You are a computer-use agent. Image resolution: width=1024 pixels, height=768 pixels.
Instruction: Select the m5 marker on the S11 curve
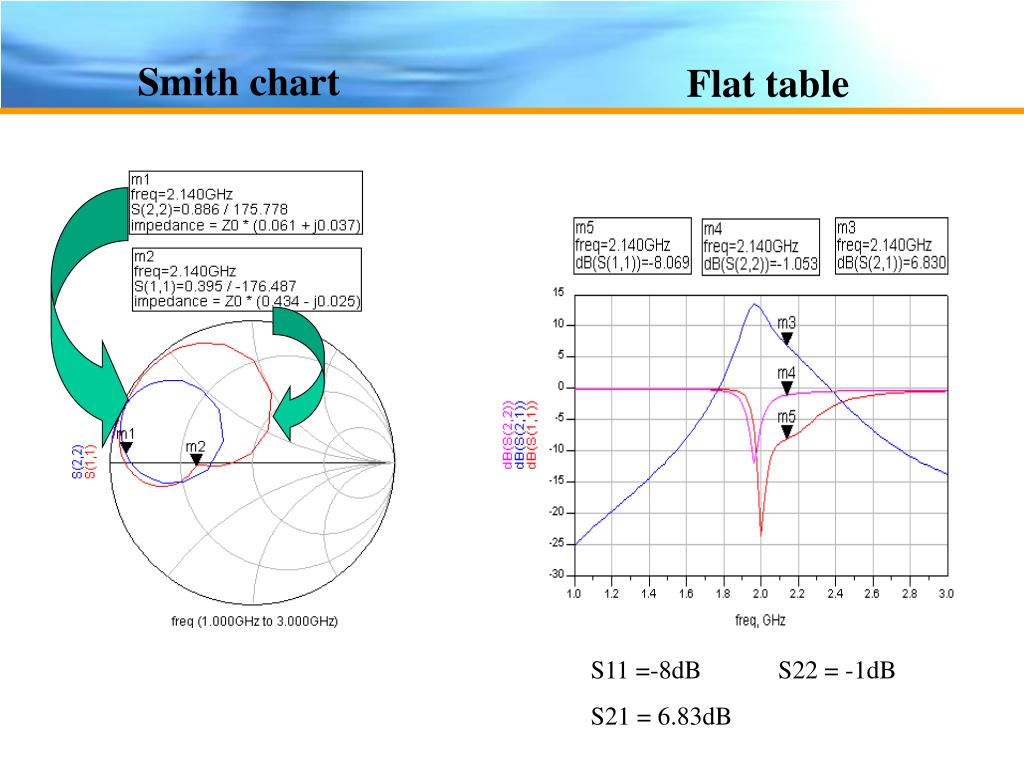(787, 432)
